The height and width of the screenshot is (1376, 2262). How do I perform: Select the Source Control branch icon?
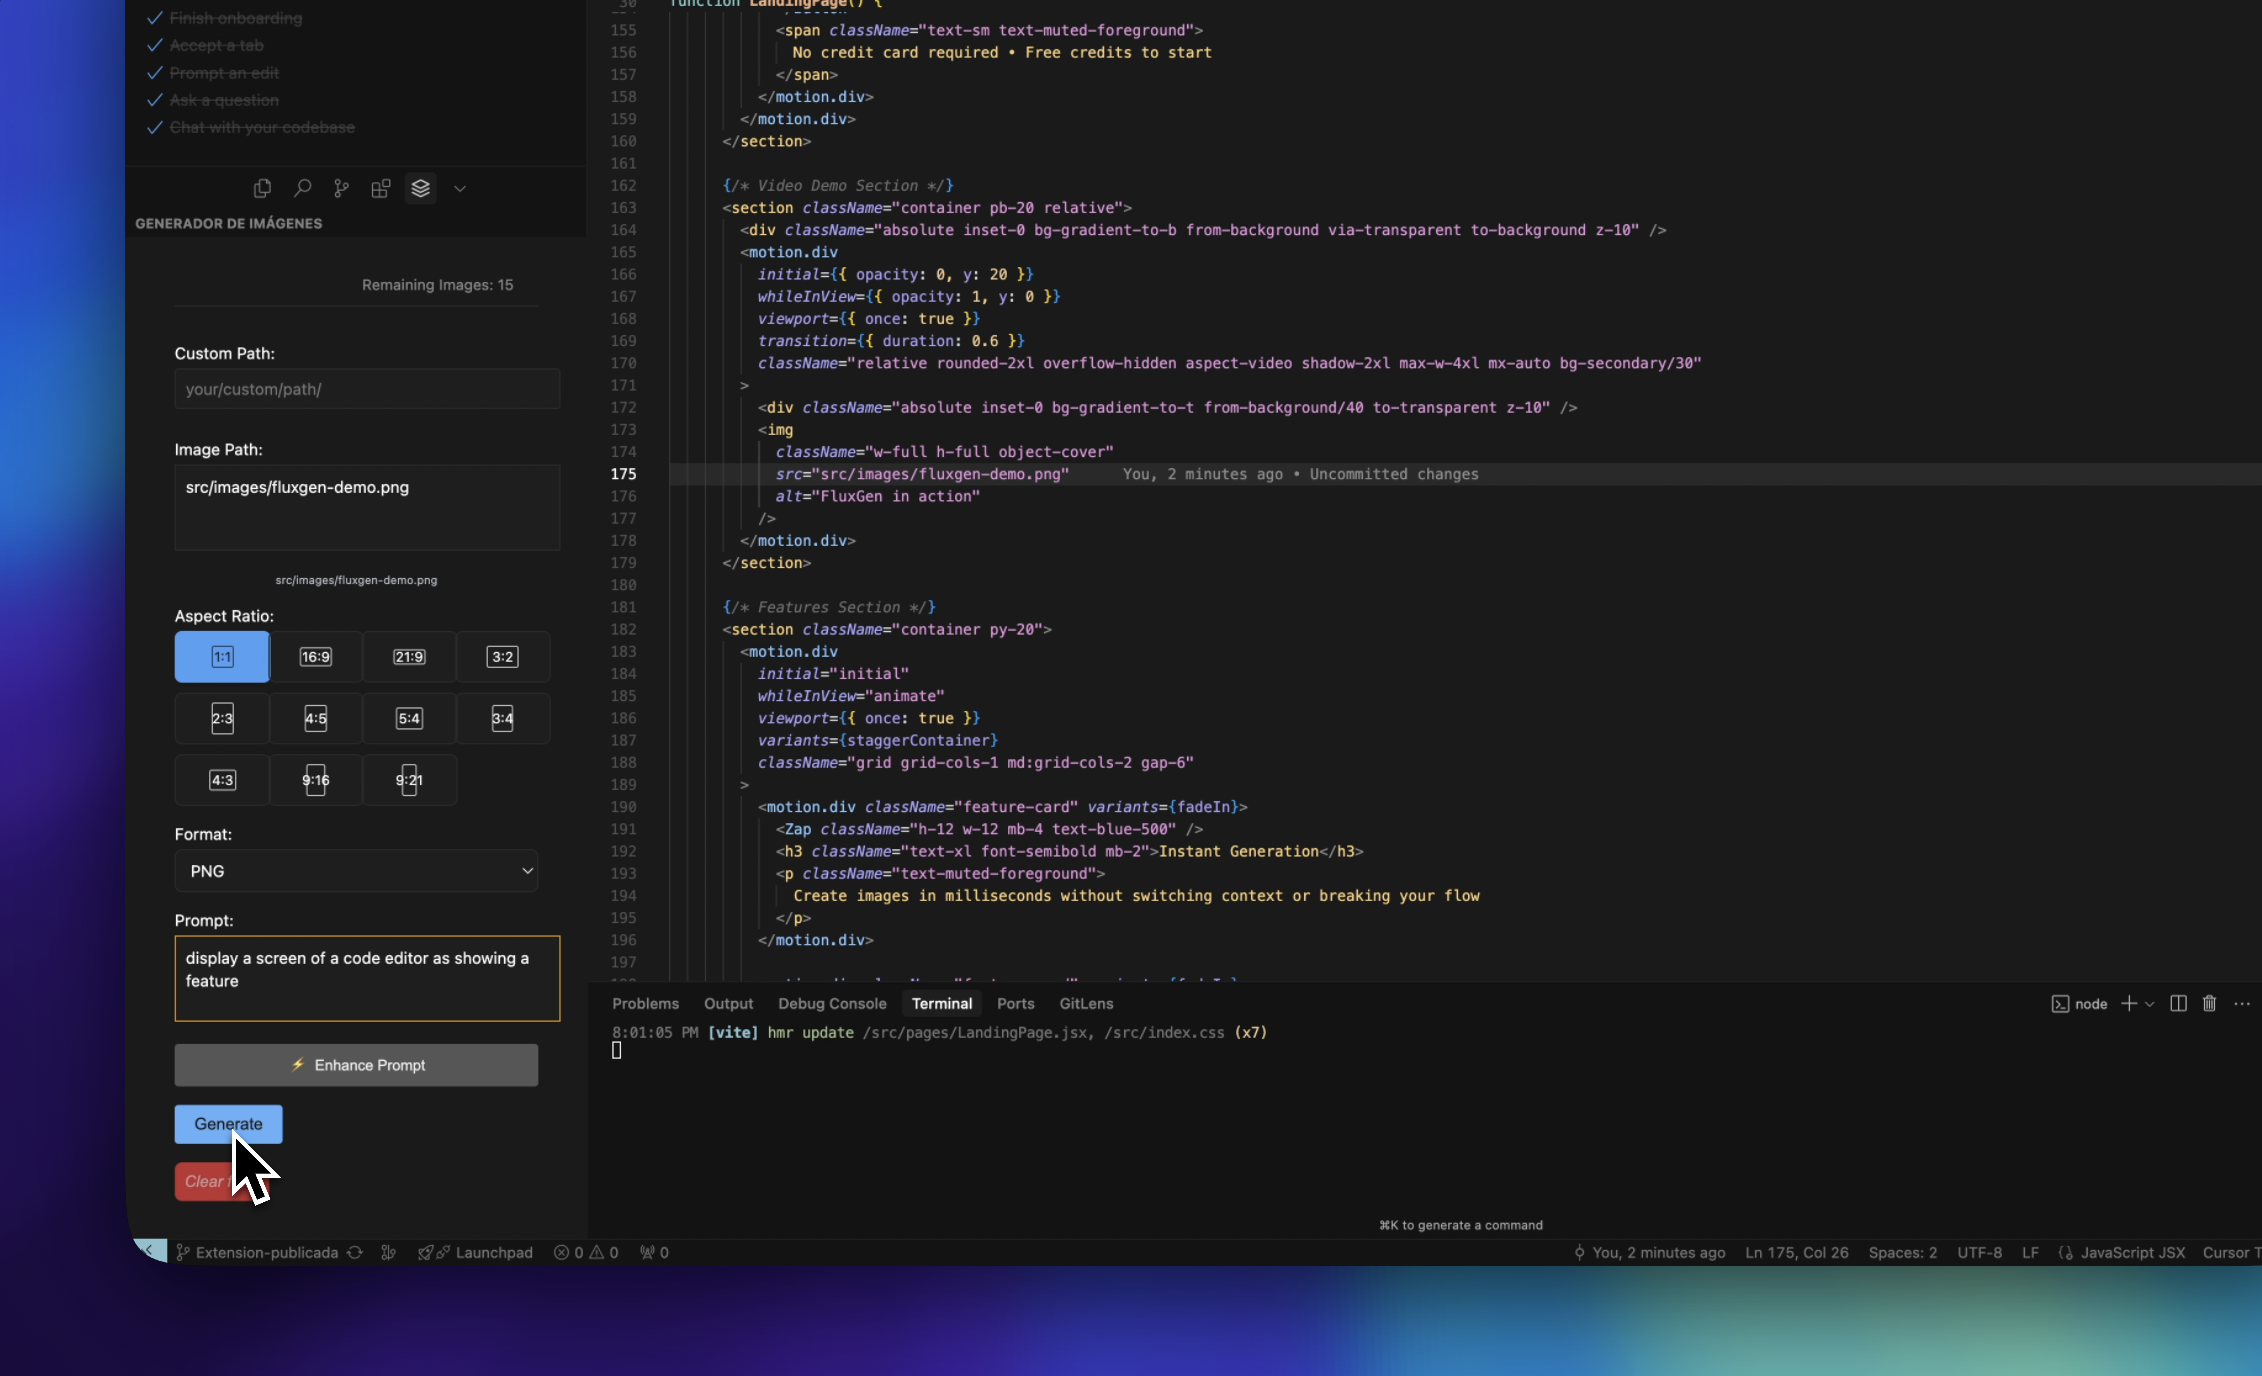coord(341,188)
